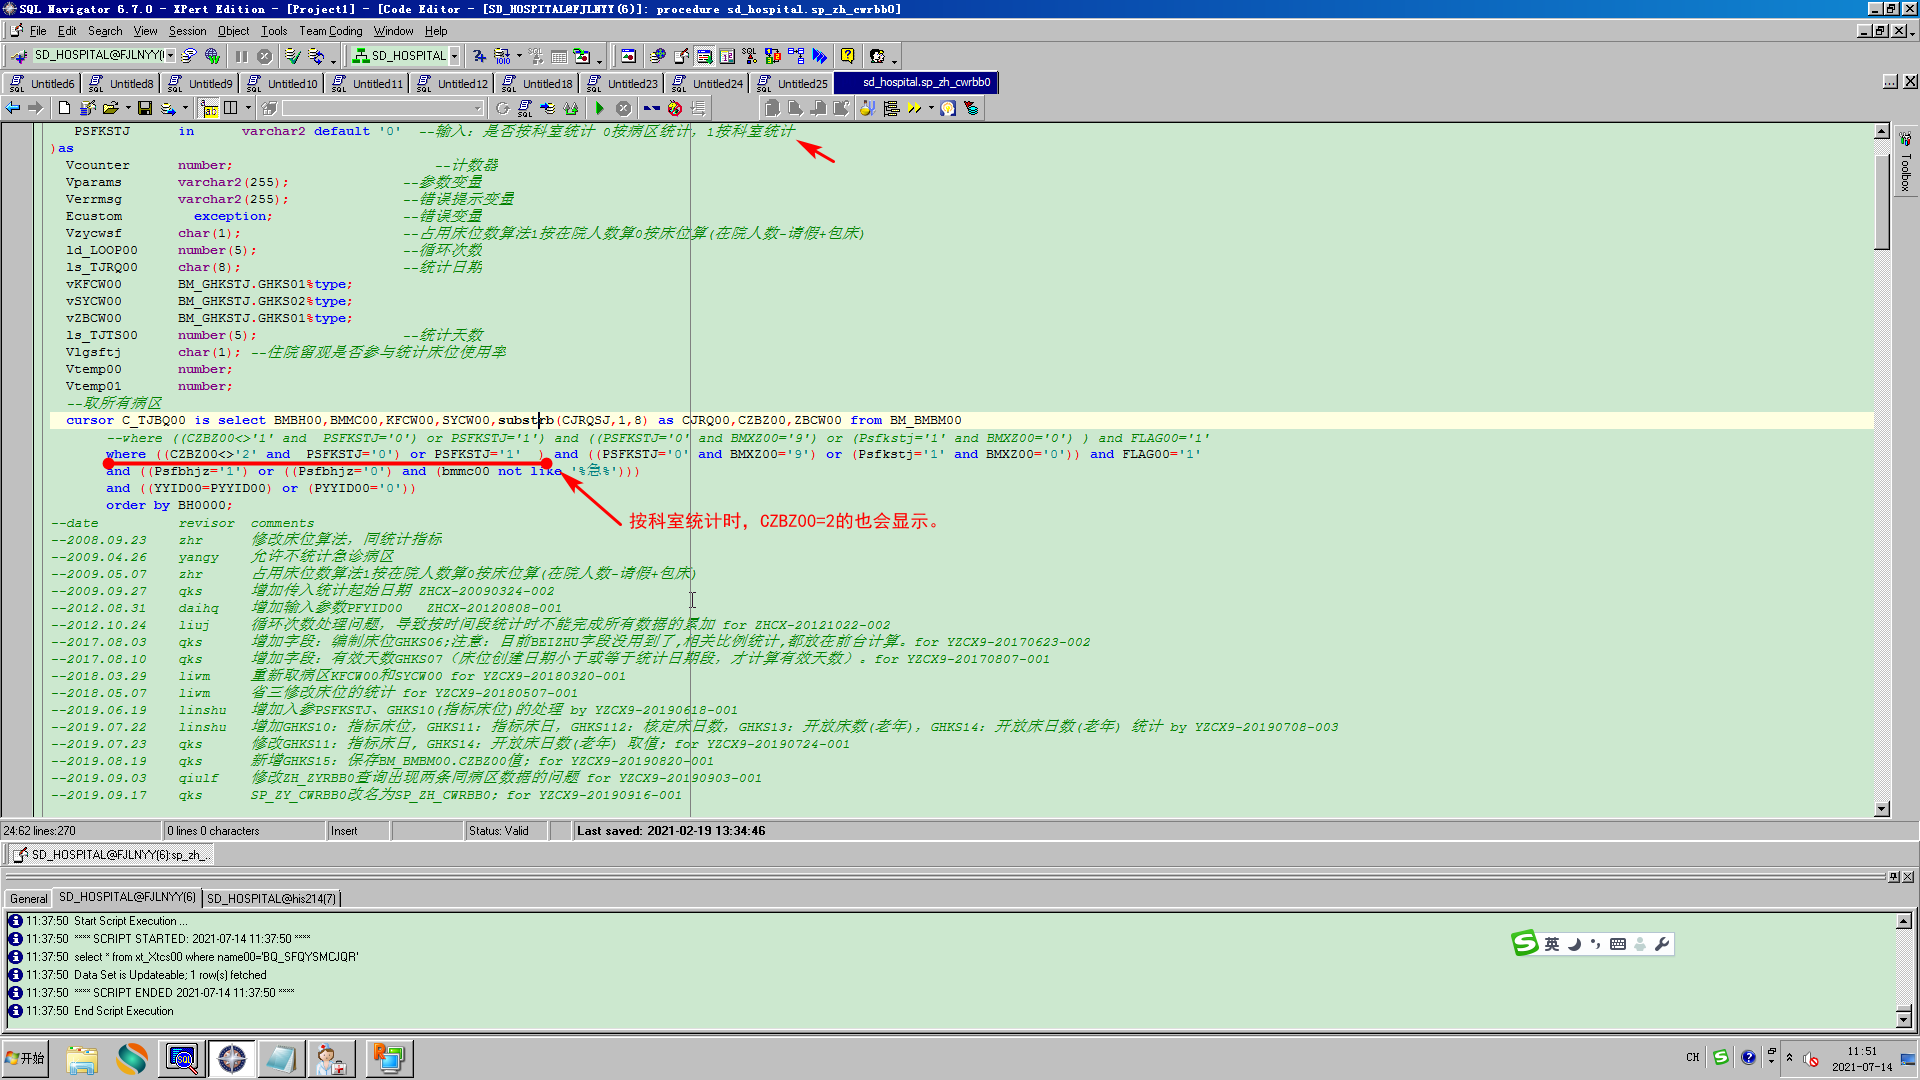
Task: Open the Session menu
Action: (187, 31)
